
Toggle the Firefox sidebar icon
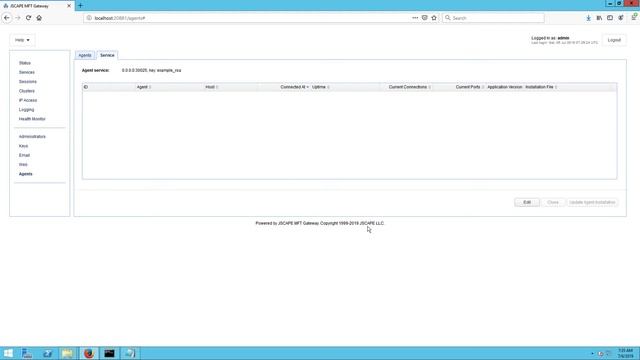[610, 18]
